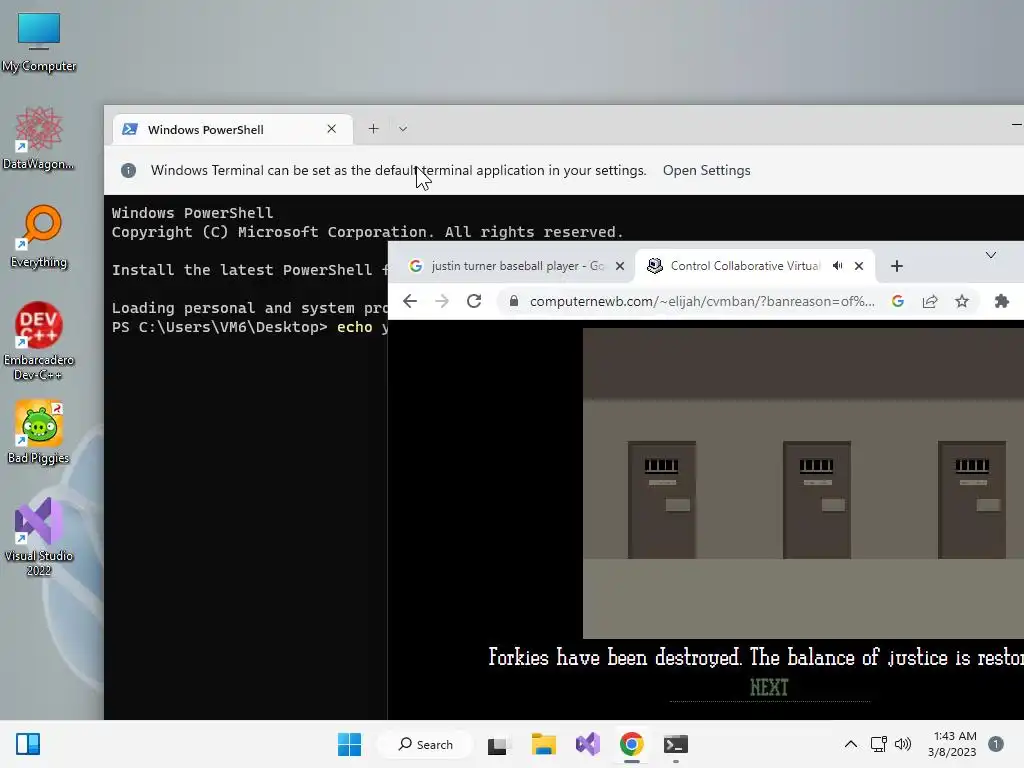Expand Chrome tab search chevron
The width and height of the screenshot is (1024, 768).
[991, 255]
